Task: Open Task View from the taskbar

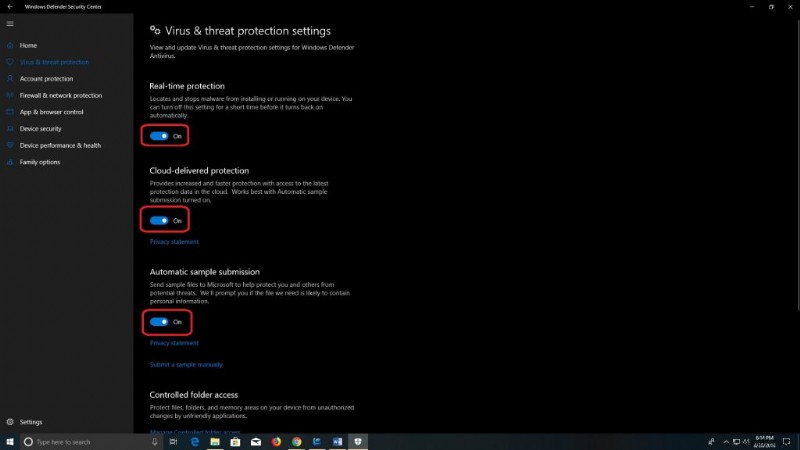Action: [x=173, y=442]
